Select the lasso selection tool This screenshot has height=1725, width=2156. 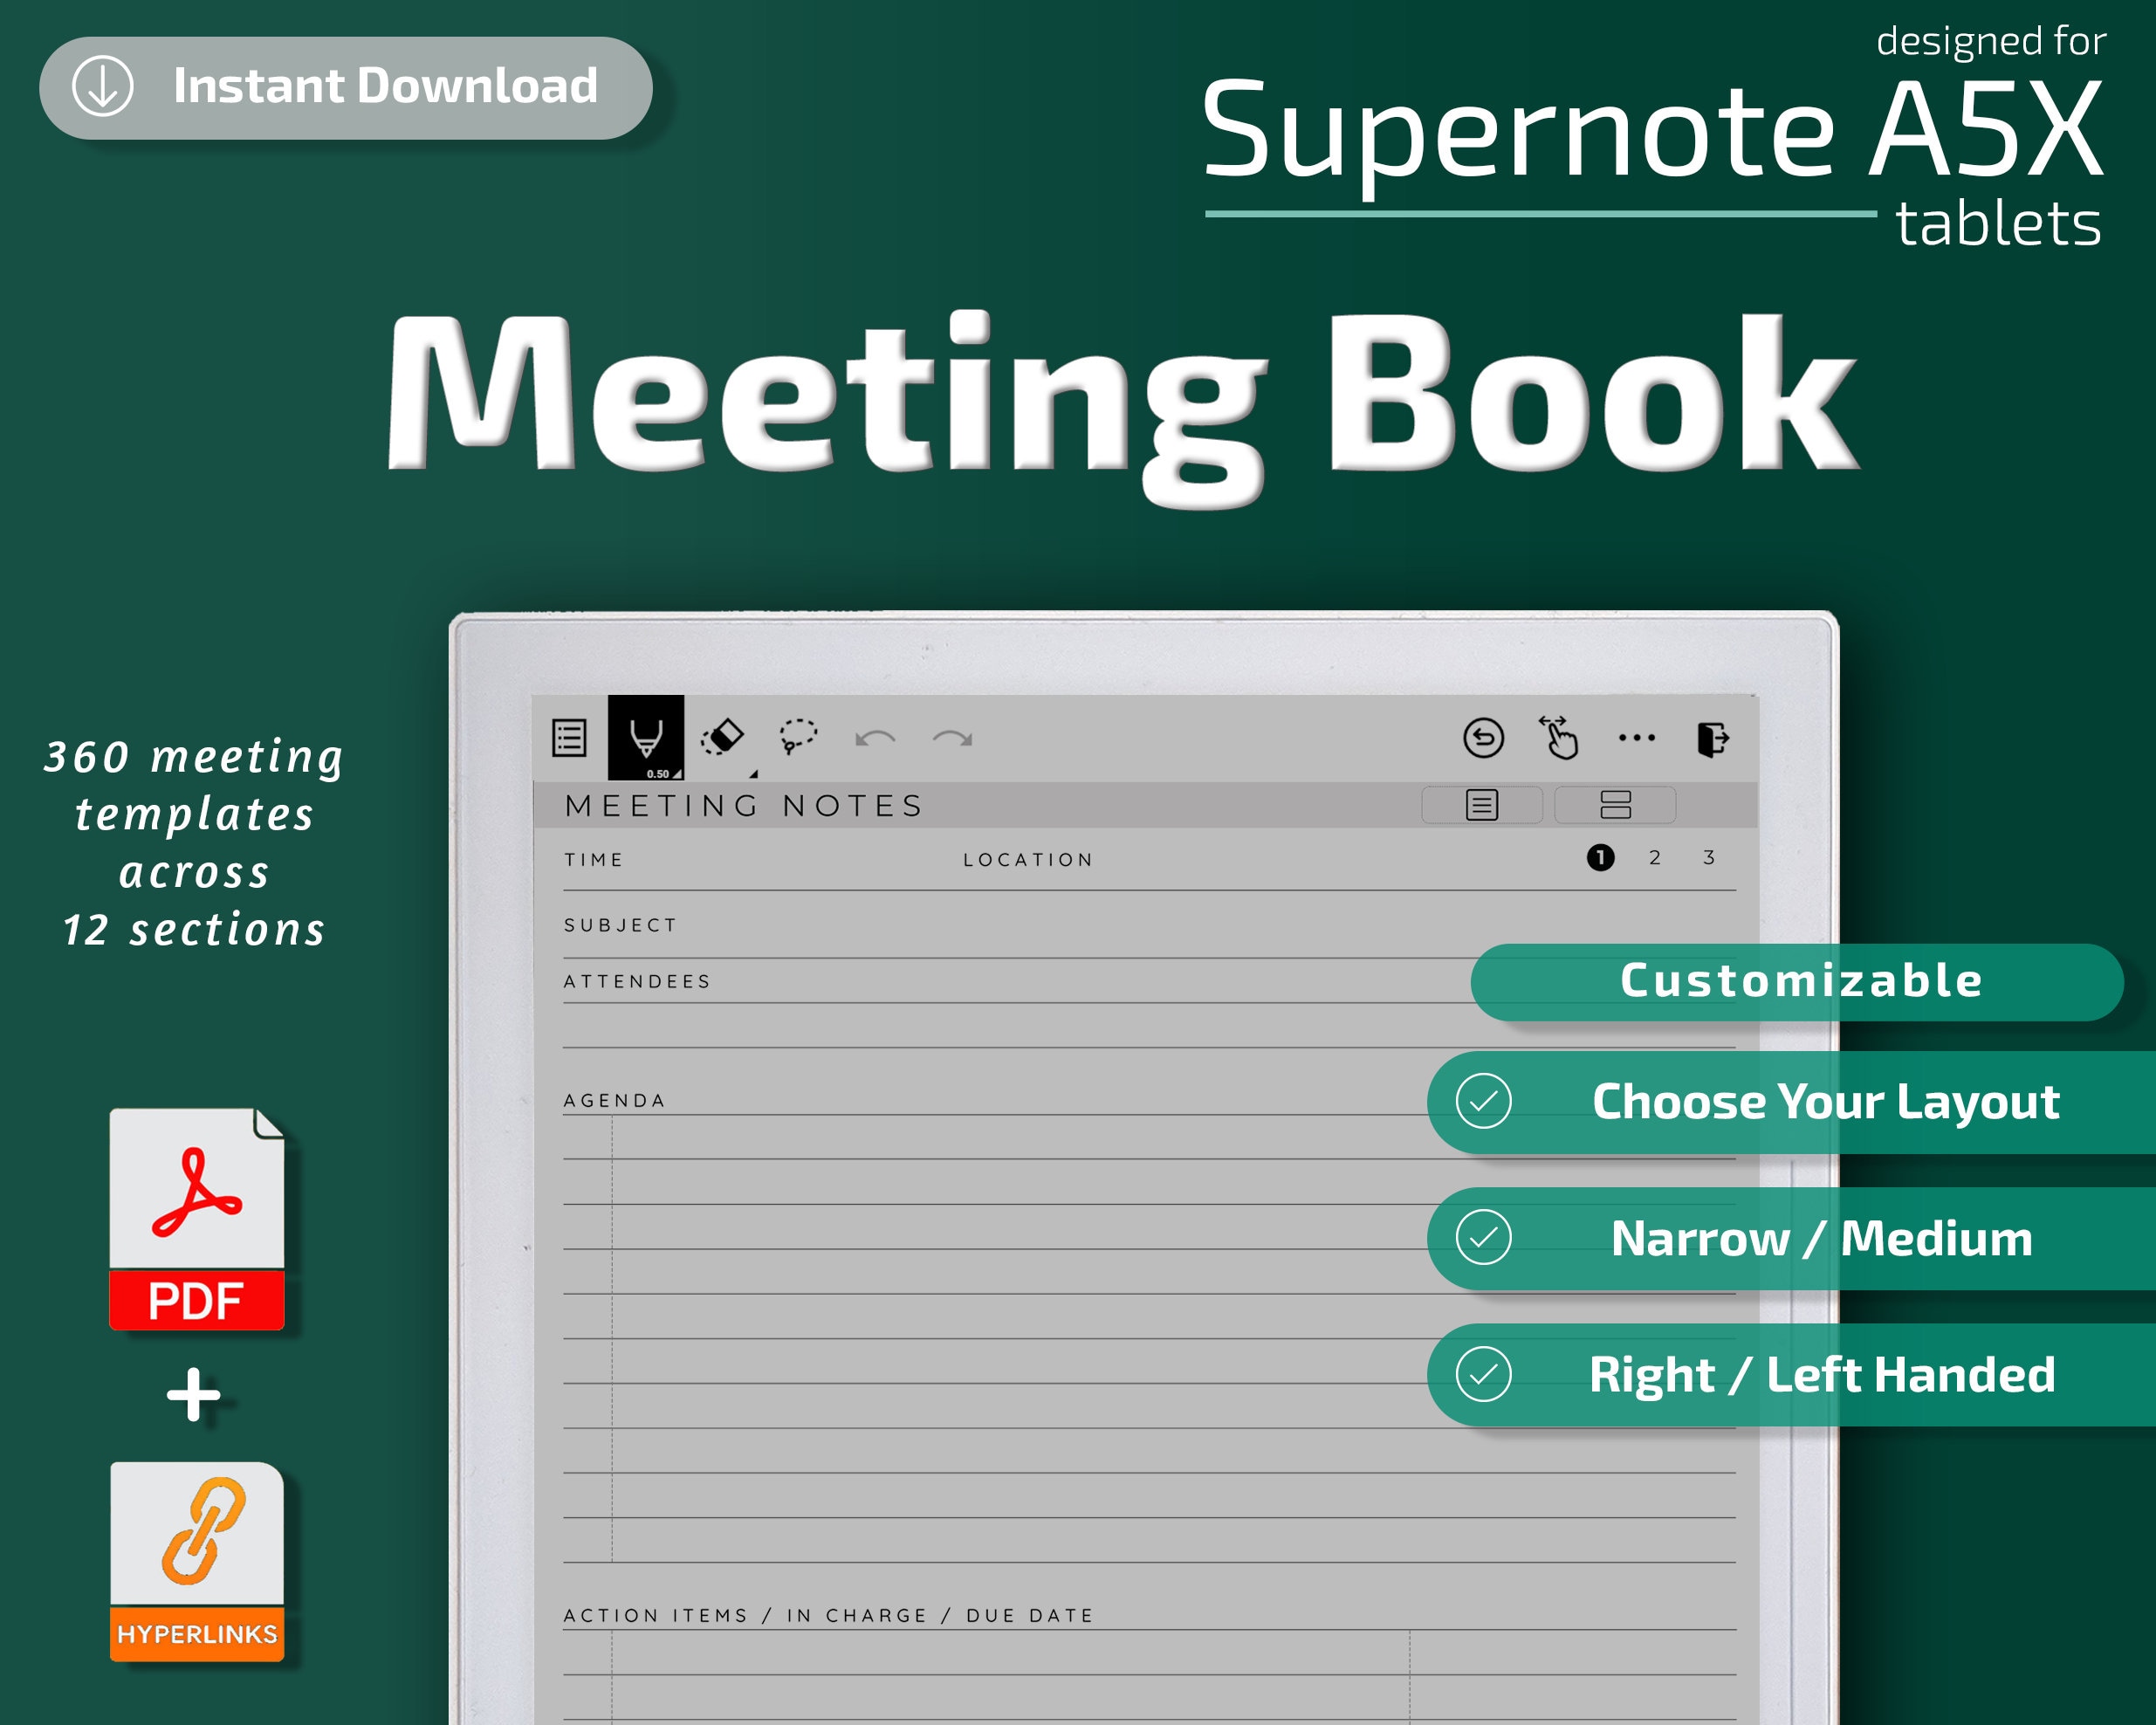click(798, 737)
